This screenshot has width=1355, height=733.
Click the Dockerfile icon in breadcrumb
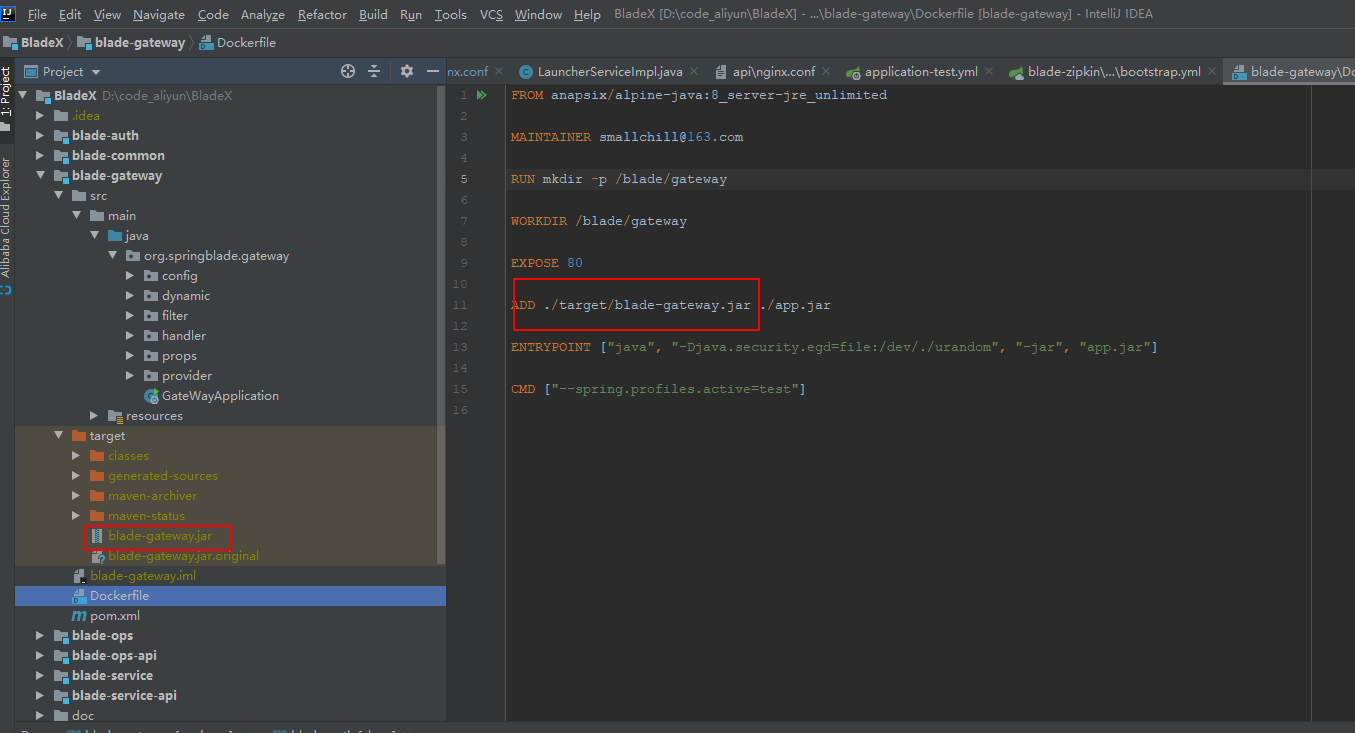[x=207, y=43]
